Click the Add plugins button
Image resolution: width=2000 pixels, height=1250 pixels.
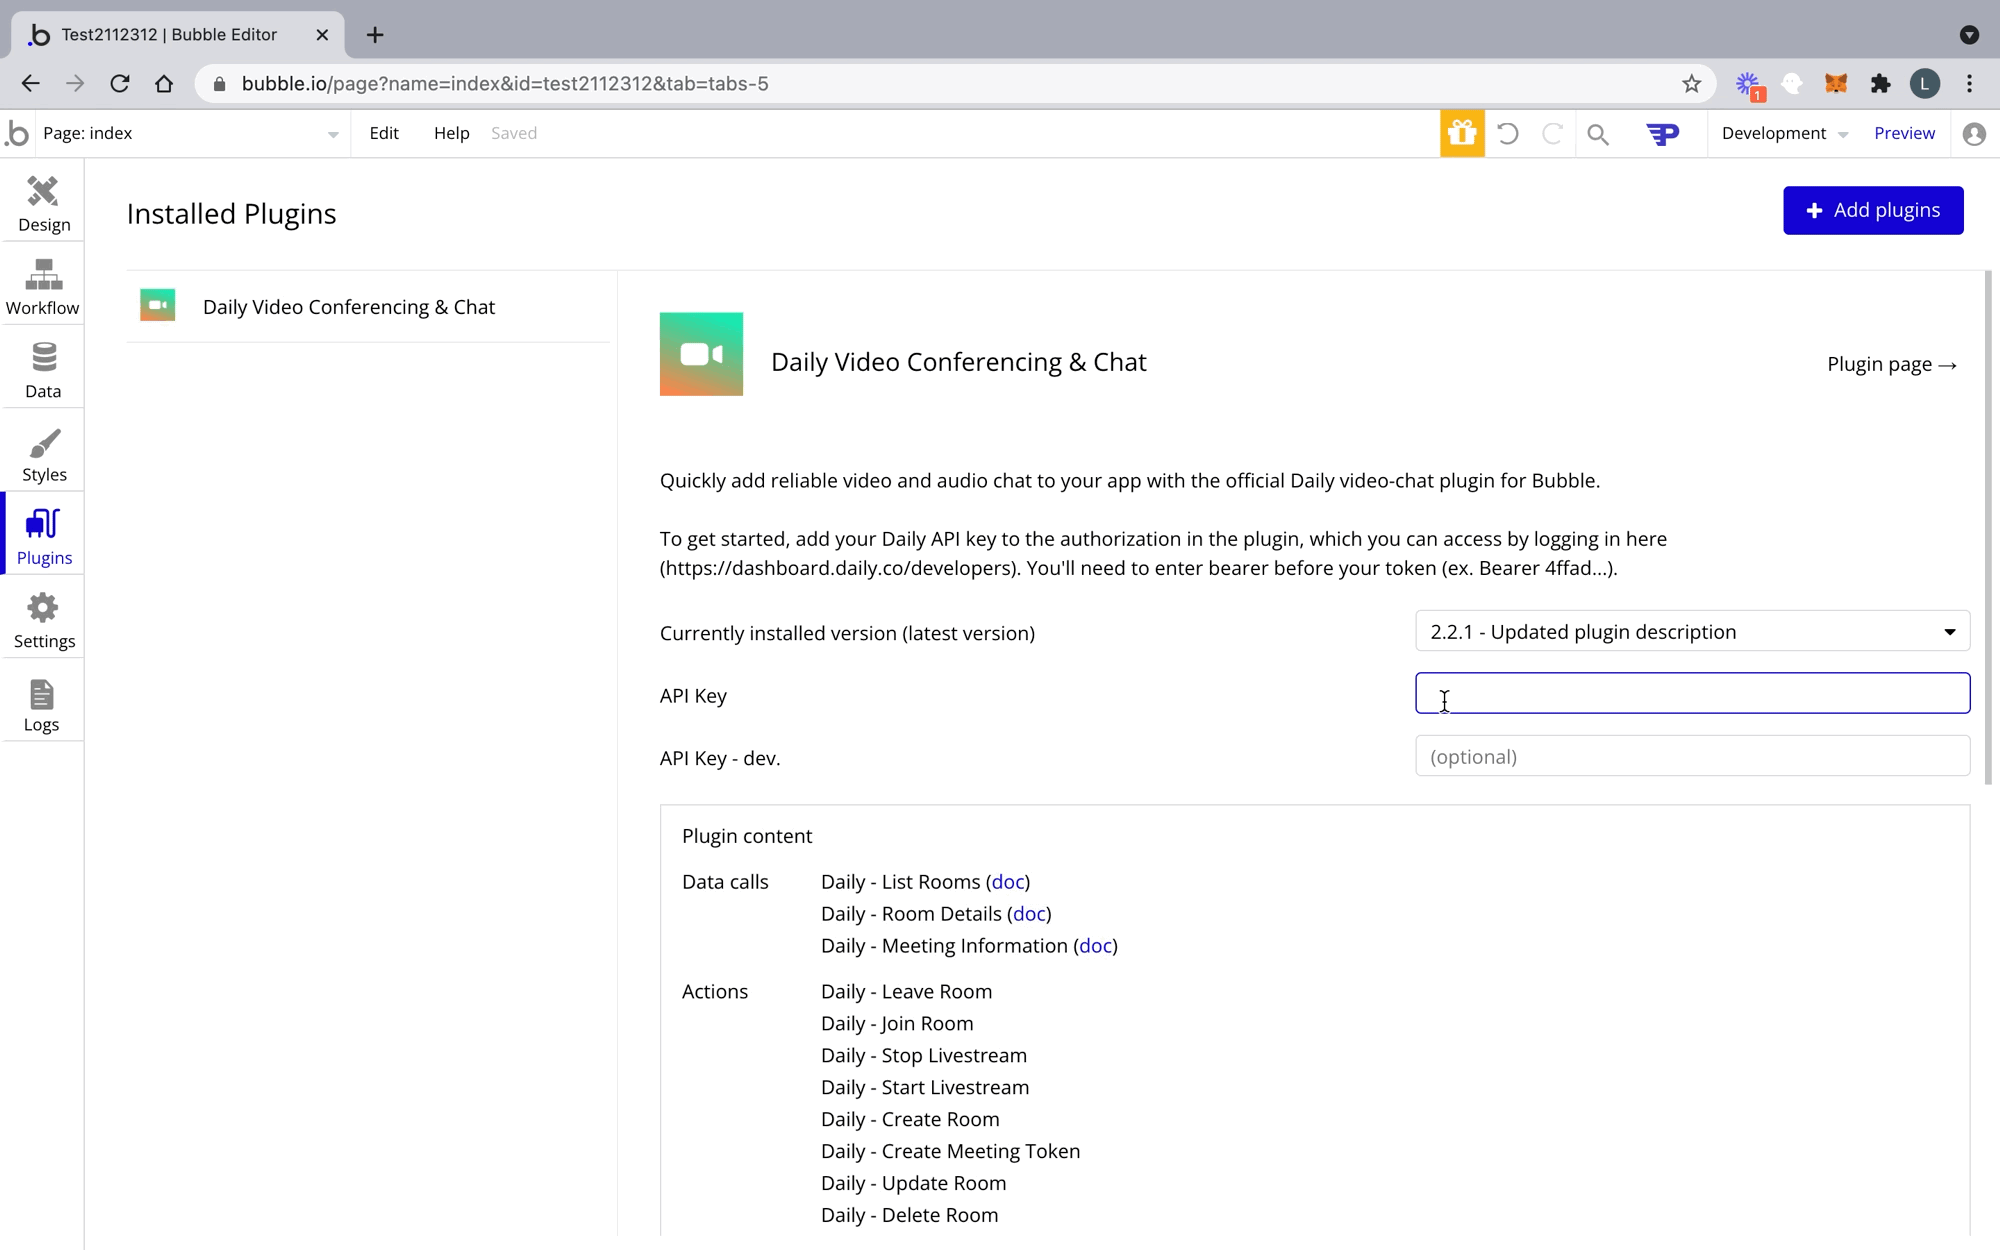(1873, 210)
